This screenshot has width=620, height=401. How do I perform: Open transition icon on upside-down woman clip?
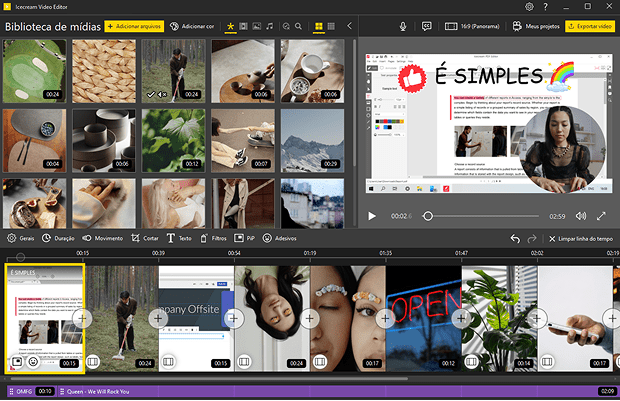244,361
